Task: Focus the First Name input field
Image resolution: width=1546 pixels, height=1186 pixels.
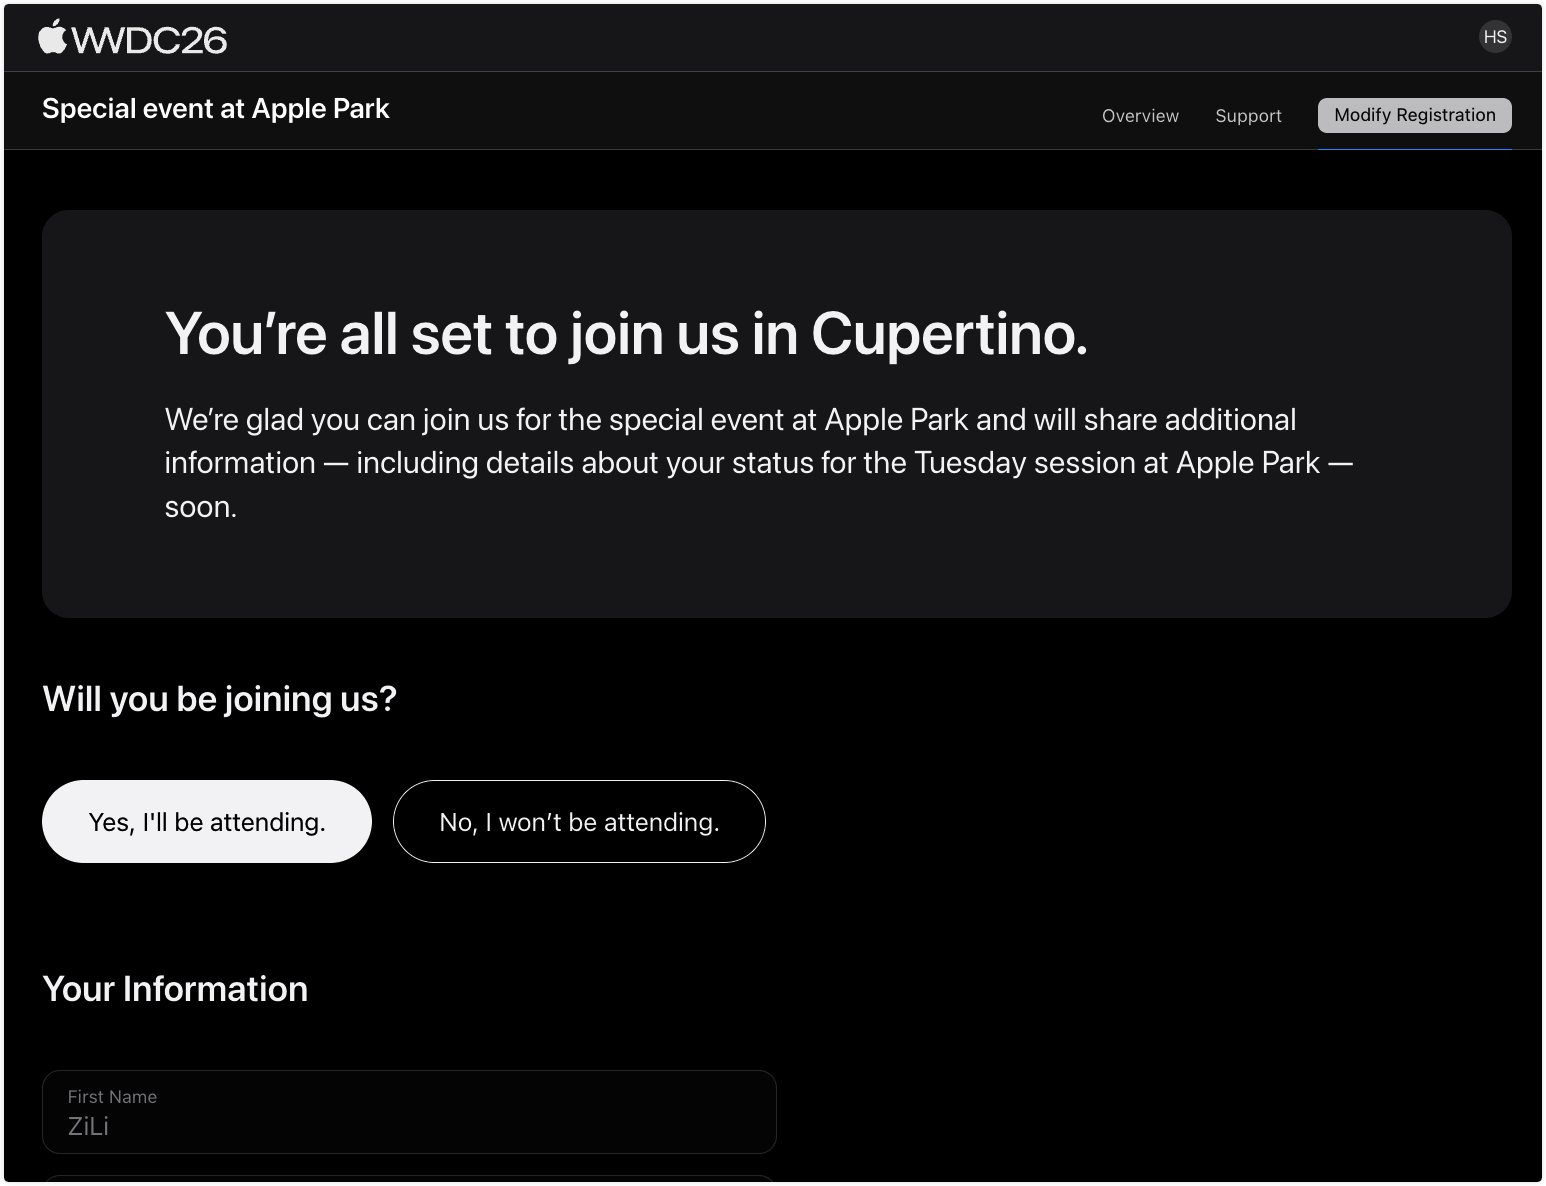Action: [409, 1112]
